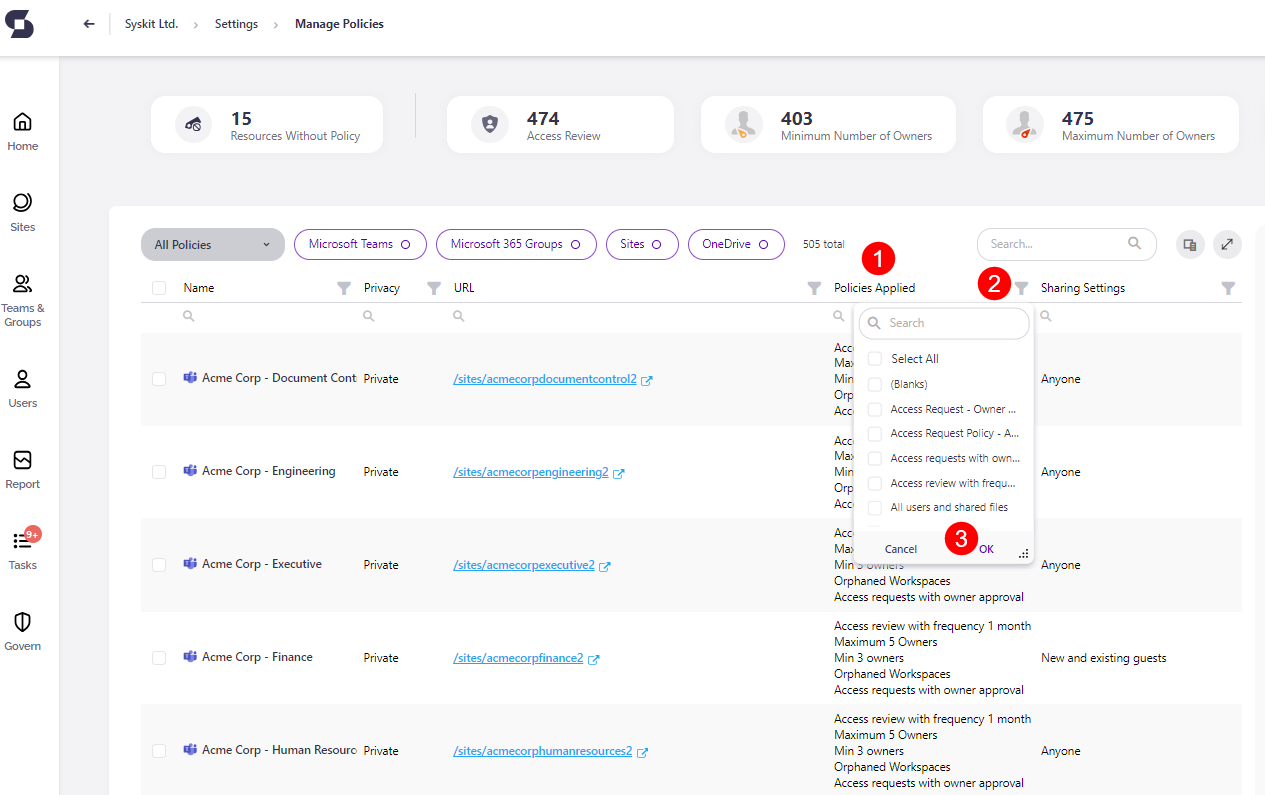Screen dimensions: 1265x795
Task: Go to Settings via the breadcrumb
Action: point(236,23)
